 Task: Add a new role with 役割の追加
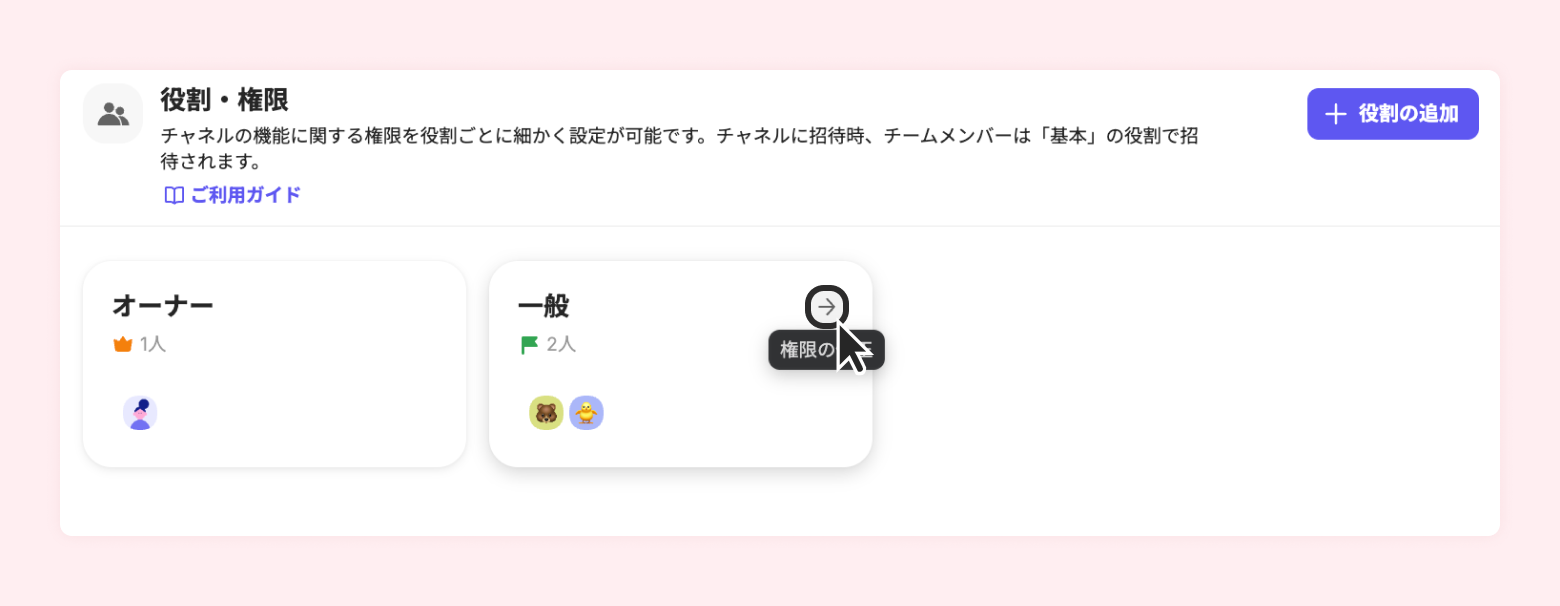click(x=1393, y=114)
